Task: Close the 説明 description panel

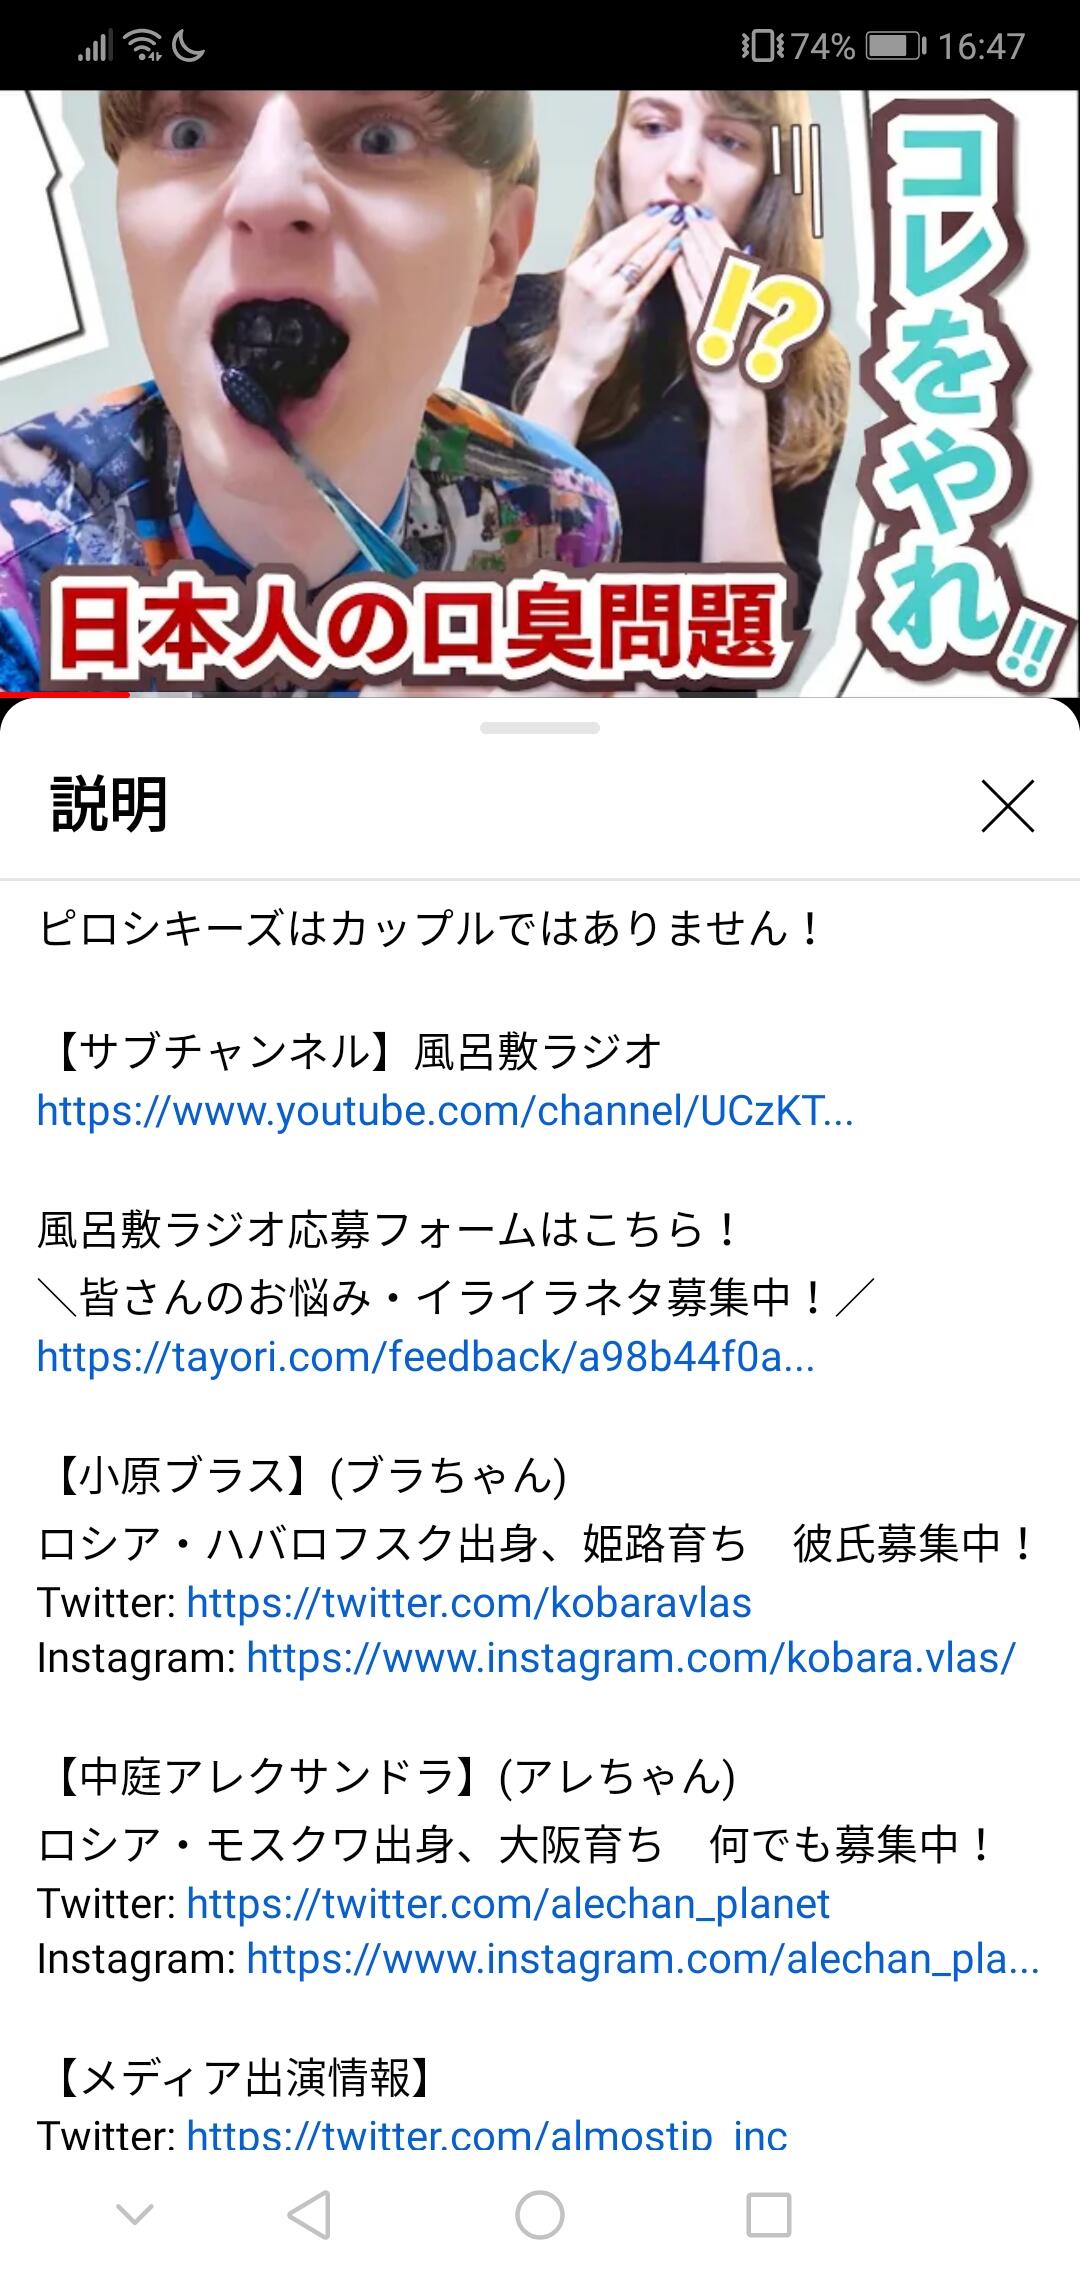Action: click(1007, 806)
